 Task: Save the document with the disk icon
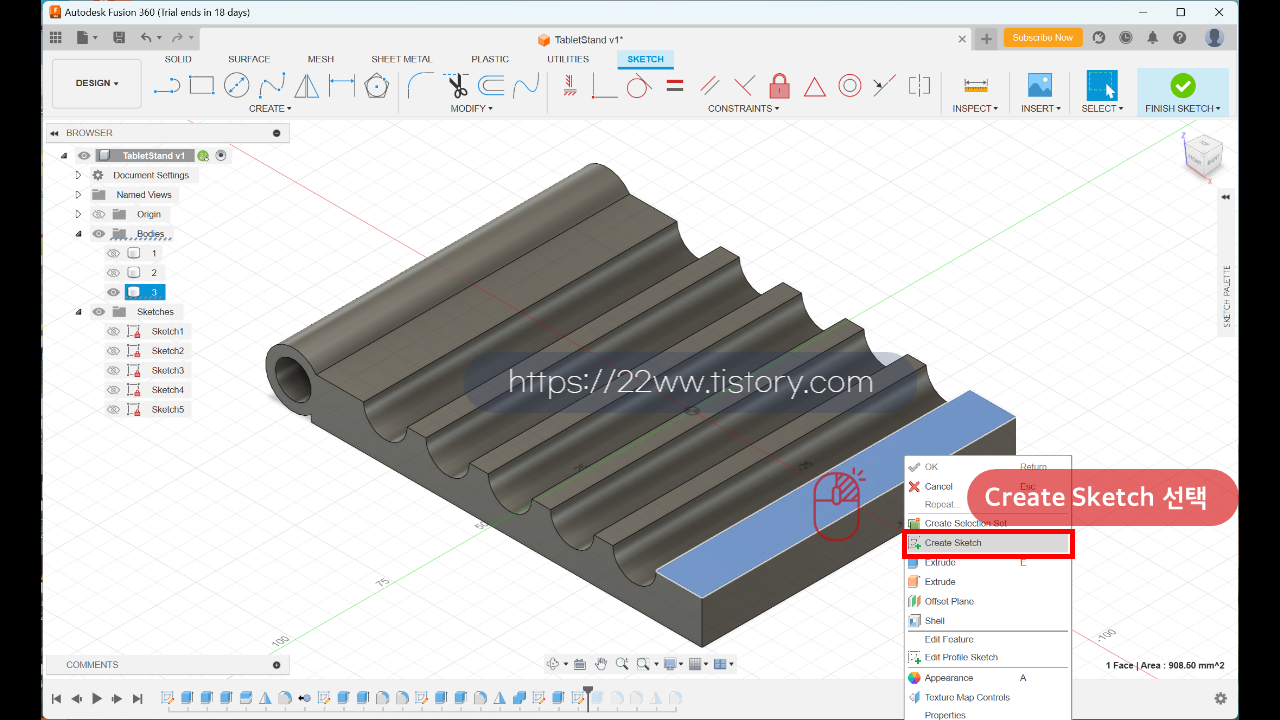click(119, 37)
